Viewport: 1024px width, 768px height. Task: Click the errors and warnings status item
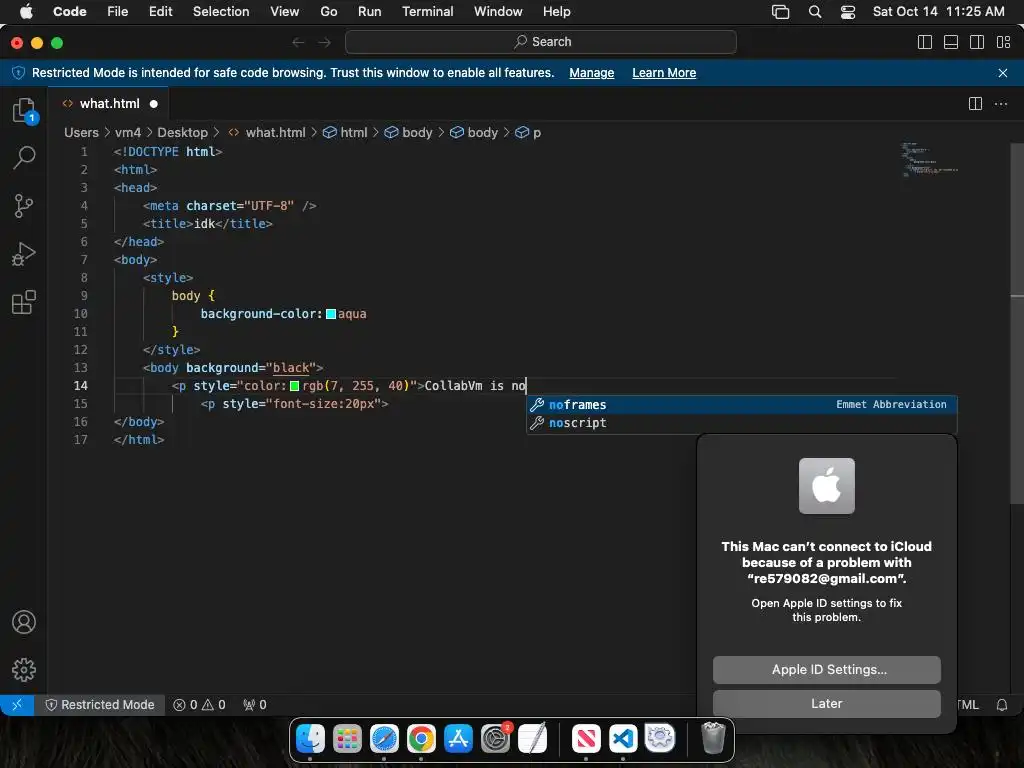(199, 705)
